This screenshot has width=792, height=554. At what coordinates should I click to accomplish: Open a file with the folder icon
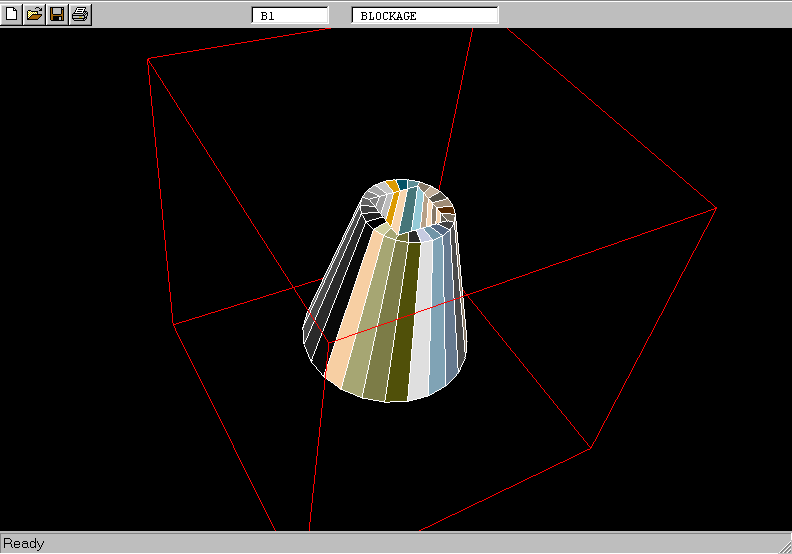pos(35,14)
